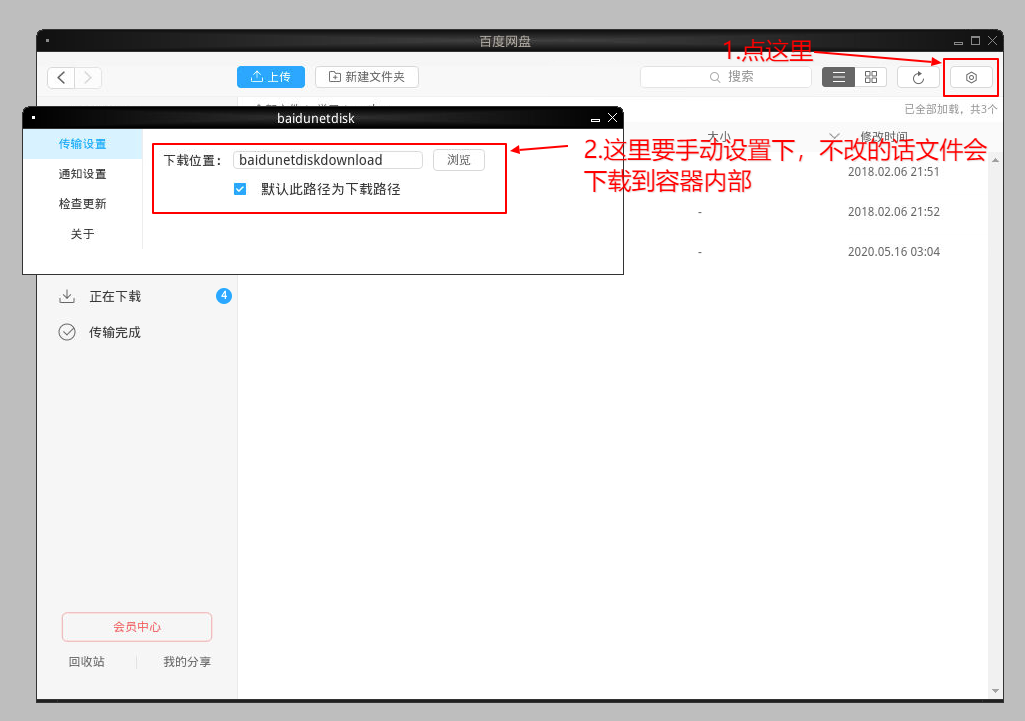
Task: Minimize the baidunetdisk settings dialog
Action: [596, 119]
